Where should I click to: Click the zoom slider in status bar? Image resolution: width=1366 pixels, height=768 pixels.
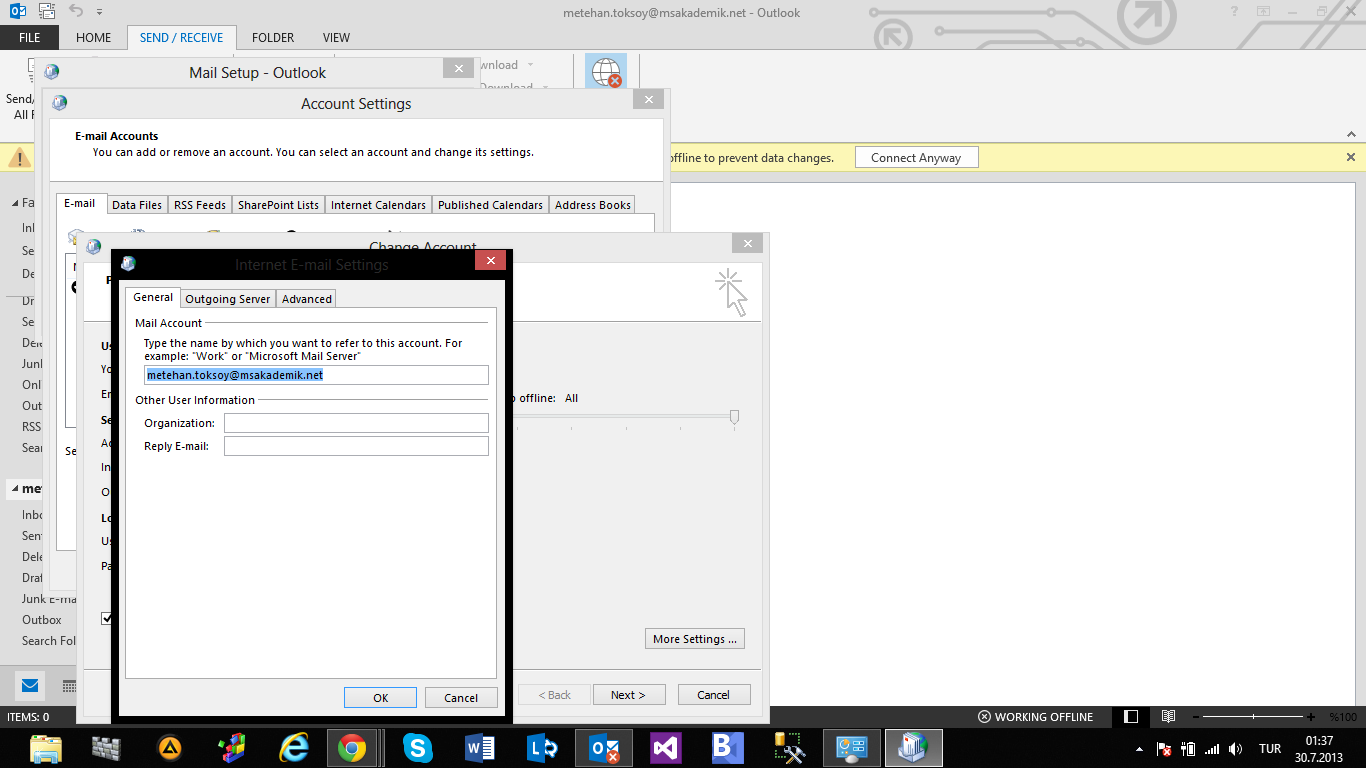coord(1253,717)
